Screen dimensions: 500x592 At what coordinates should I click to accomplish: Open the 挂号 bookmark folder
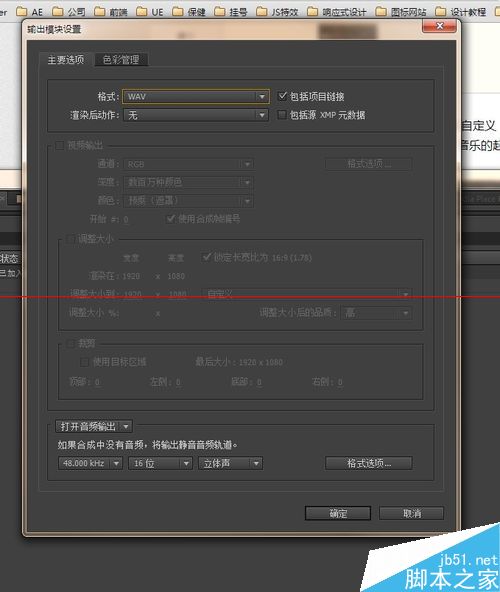pos(231,12)
